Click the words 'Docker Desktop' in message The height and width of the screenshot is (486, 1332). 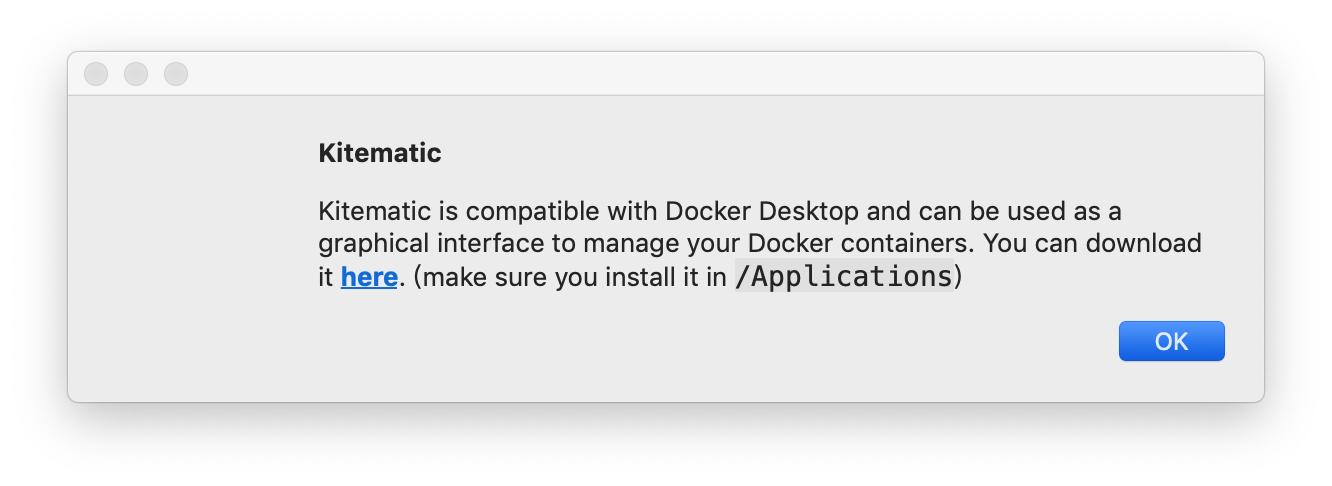(757, 212)
